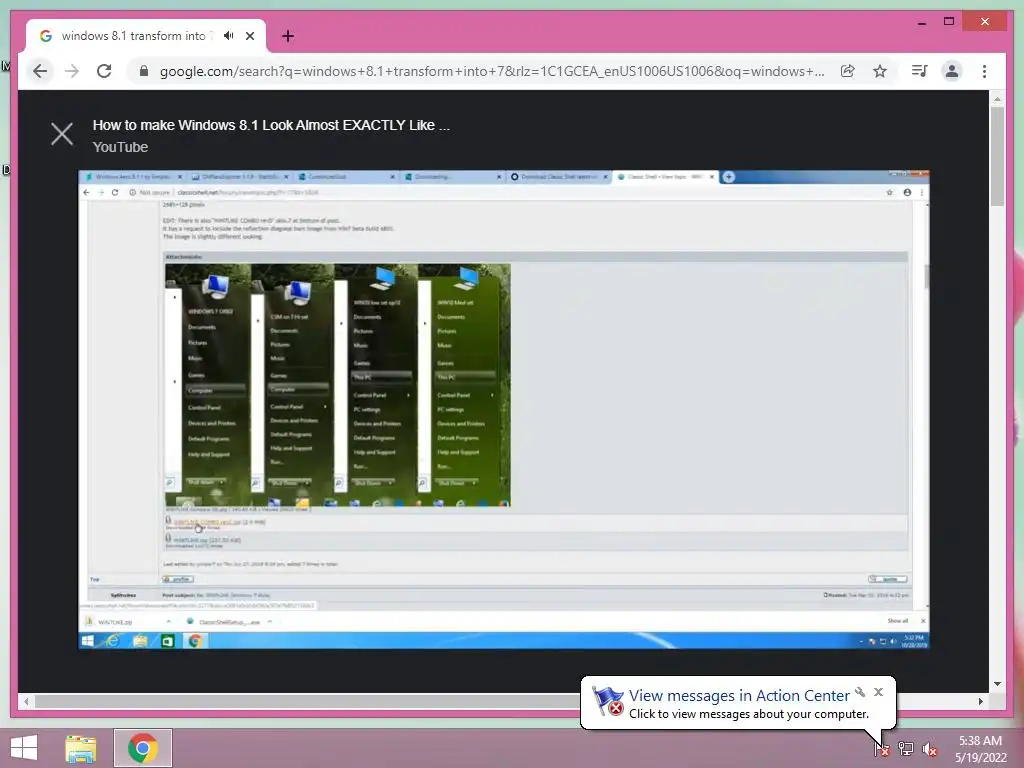Close the Action Center notification balloon
This screenshot has height=768, width=1024.
point(878,692)
